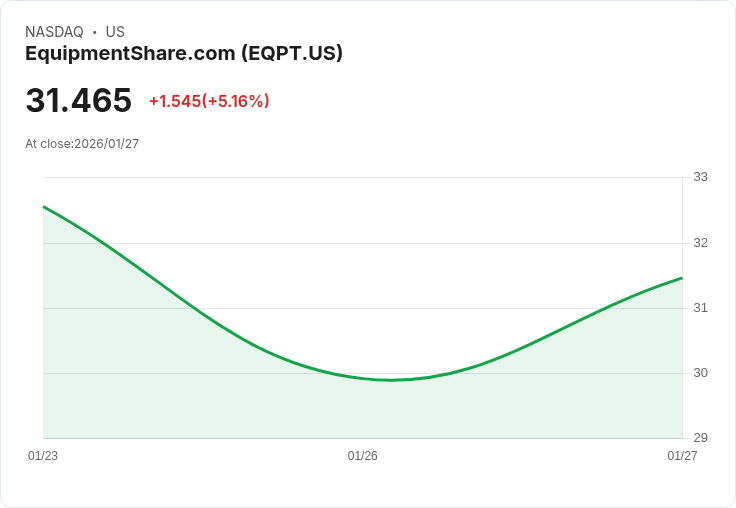Screen dimensions: 736x508
Task: Click the top gridline at the 33 level
Action: click(x=363, y=177)
